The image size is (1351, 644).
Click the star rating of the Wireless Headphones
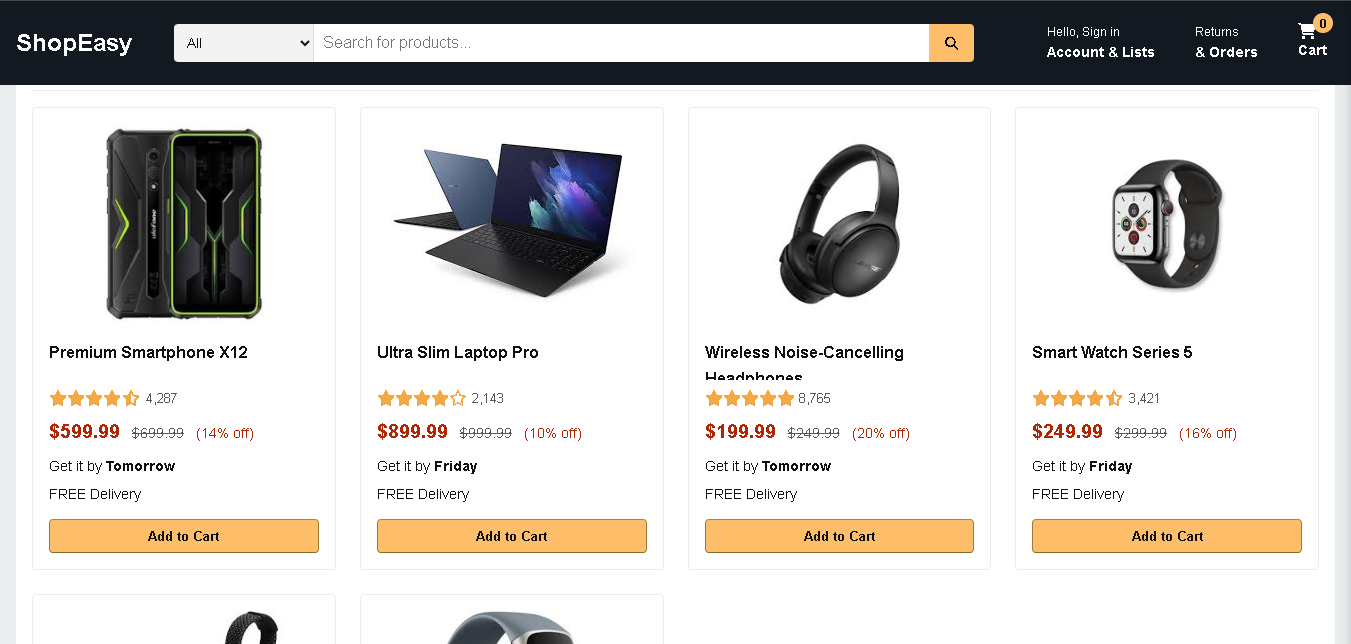749,398
